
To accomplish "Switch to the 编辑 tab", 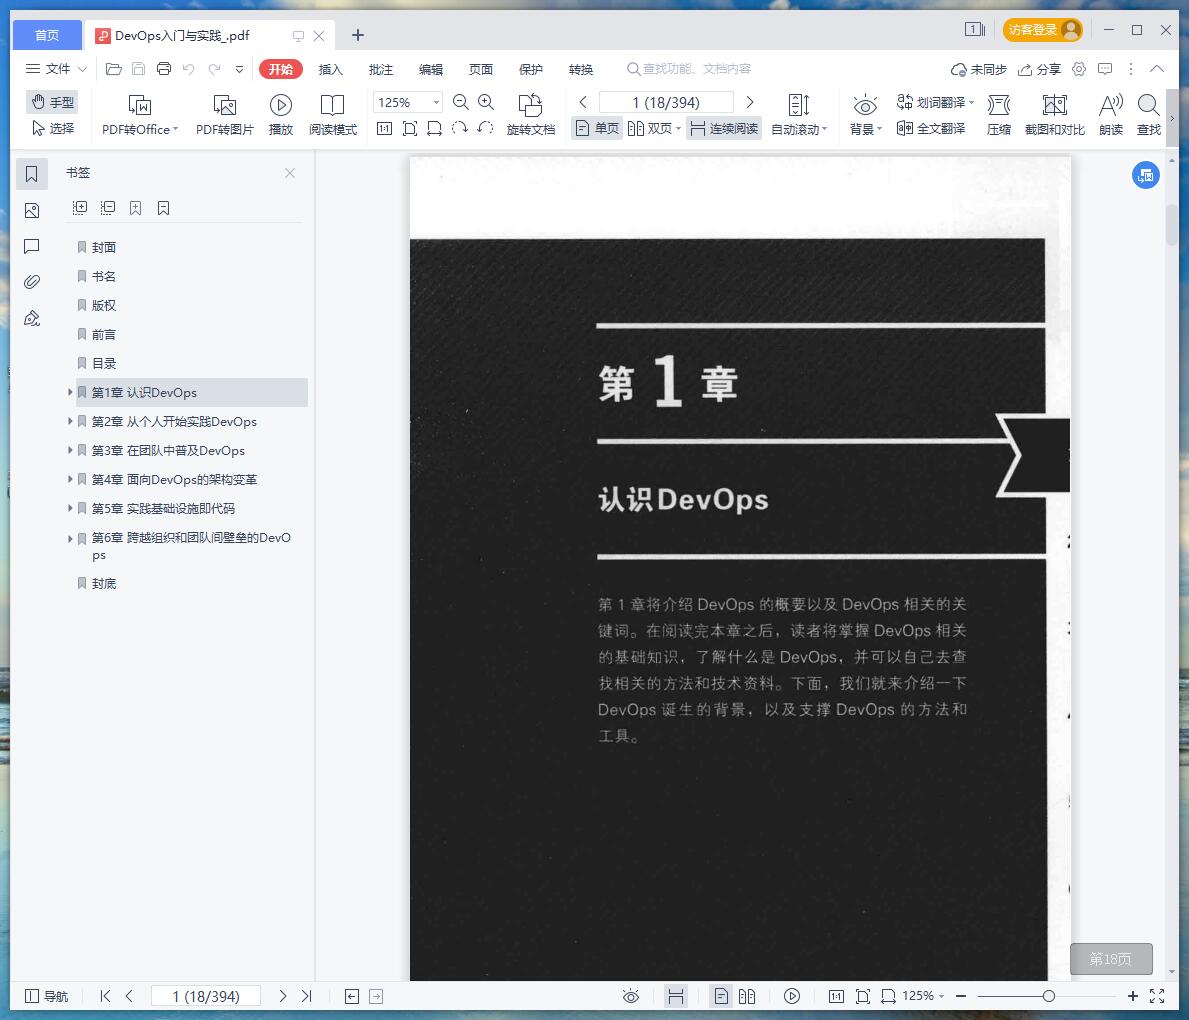I will pos(431,69).
